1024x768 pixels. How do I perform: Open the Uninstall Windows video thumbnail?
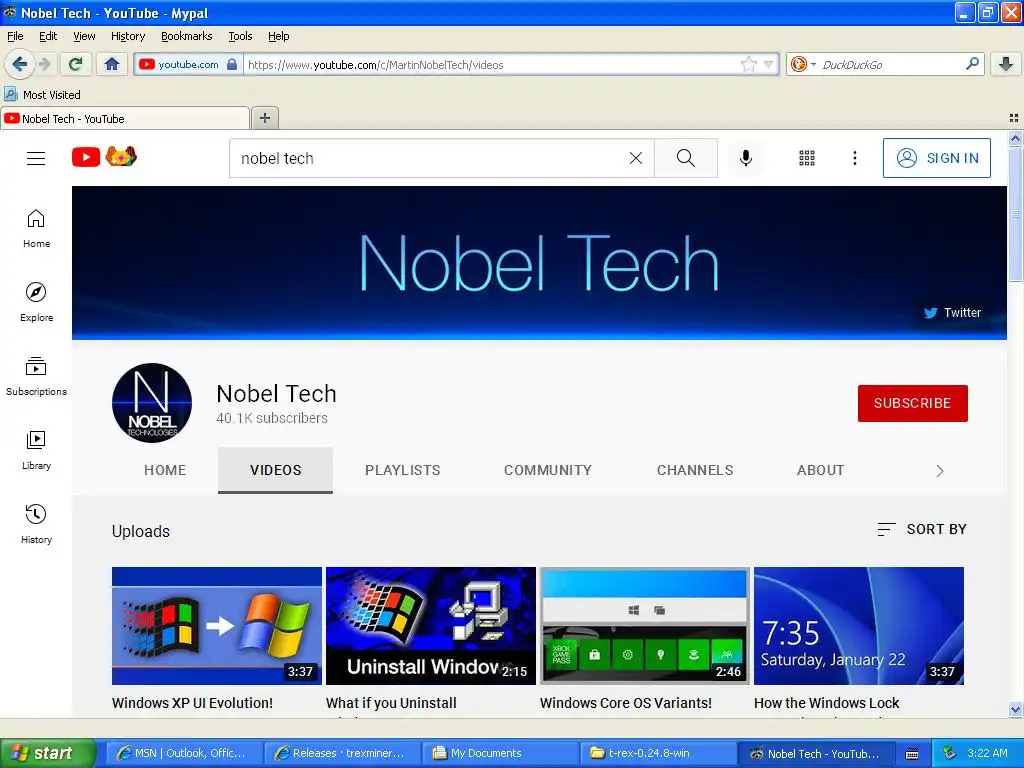tap(430, 626)
